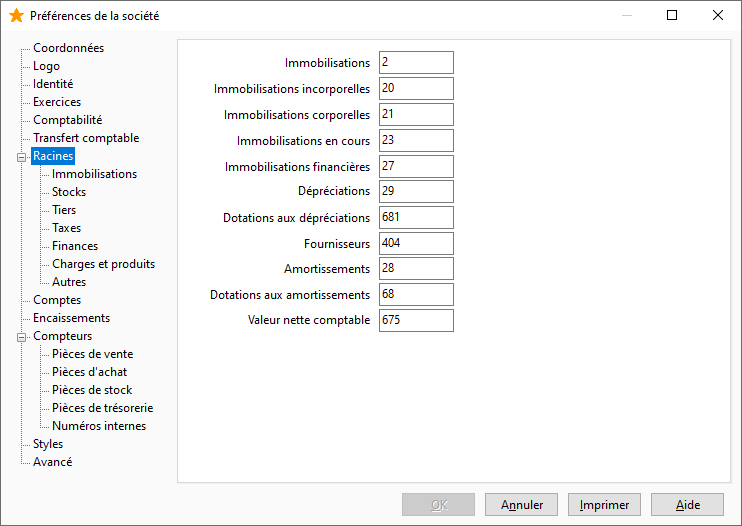This screenshot has height=526, width=742.
Task: Edit the Immobilisations incorporelles field
Action: point(416,88)
